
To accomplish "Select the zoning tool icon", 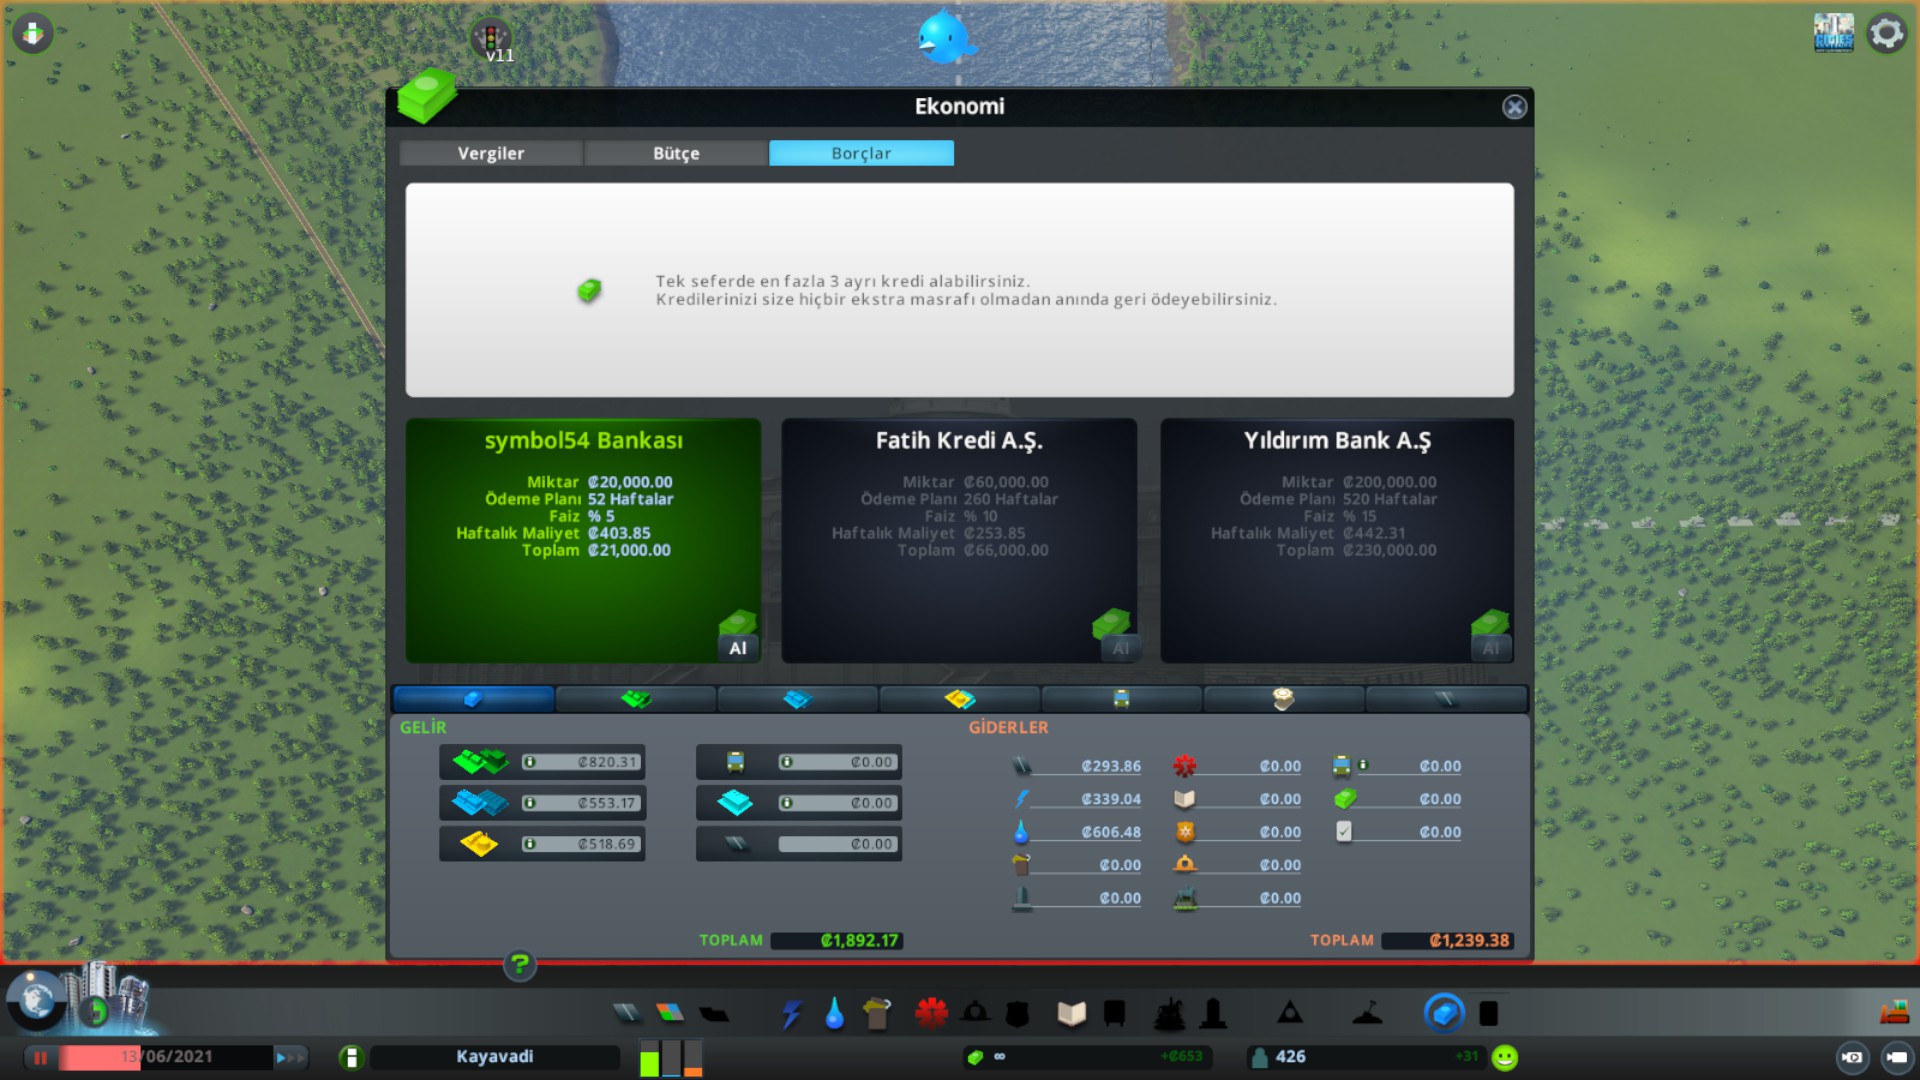I will point(670,1013).
